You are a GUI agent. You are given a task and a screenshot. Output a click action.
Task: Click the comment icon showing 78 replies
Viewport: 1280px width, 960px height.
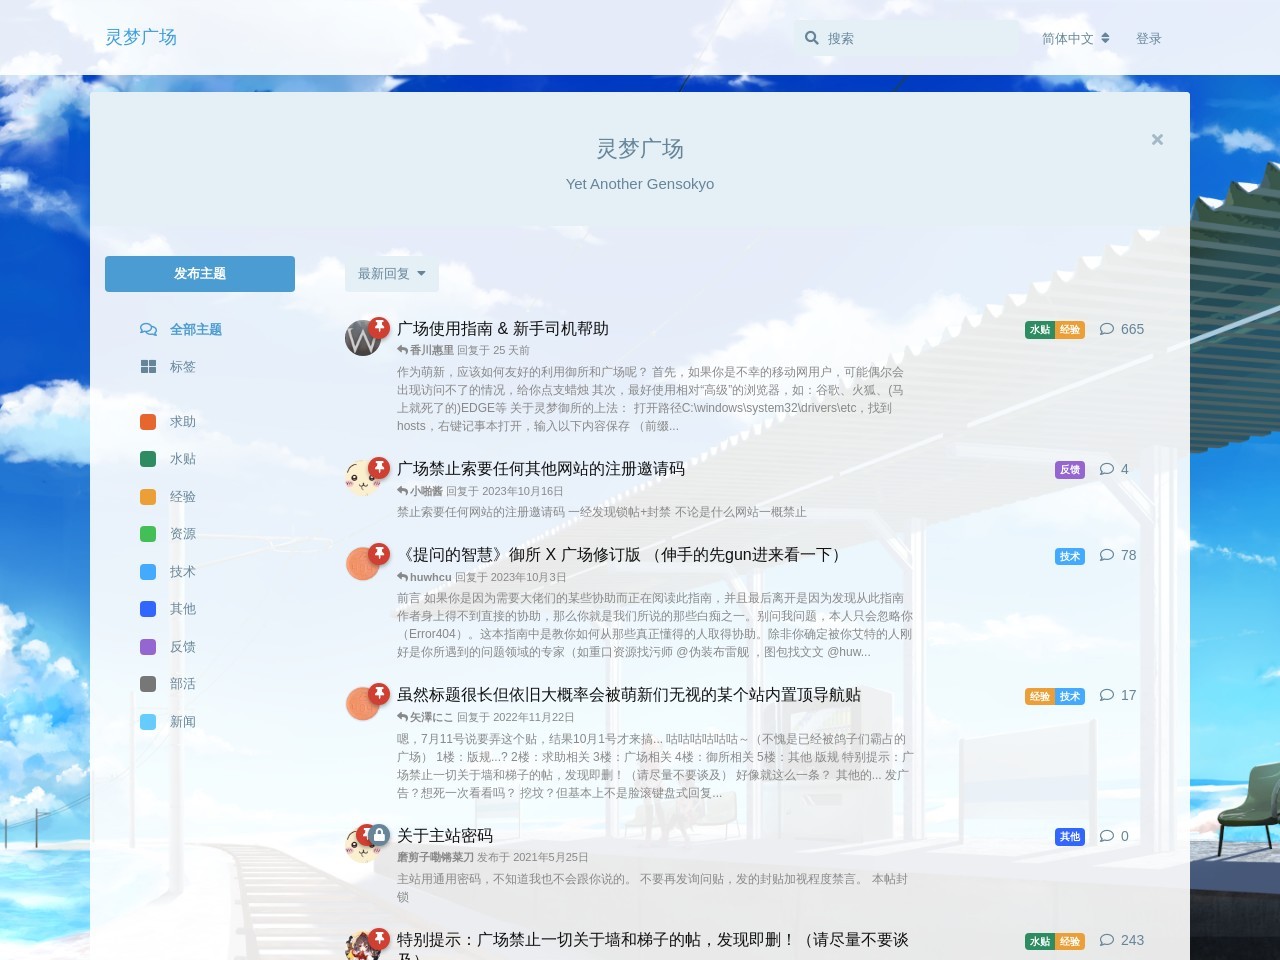[x=1107, y=555]
